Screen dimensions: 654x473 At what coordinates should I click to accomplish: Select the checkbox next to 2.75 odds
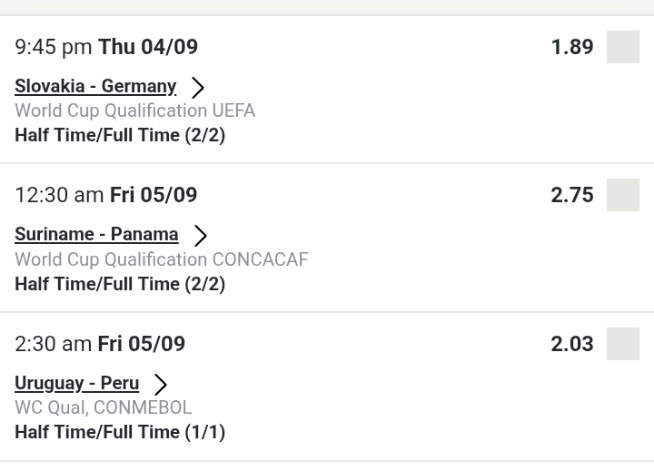(623, 195)
